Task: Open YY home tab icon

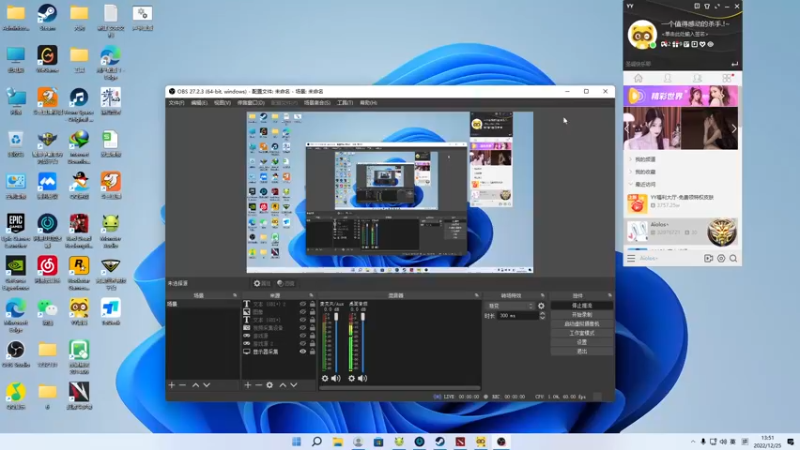Action: 638,78
